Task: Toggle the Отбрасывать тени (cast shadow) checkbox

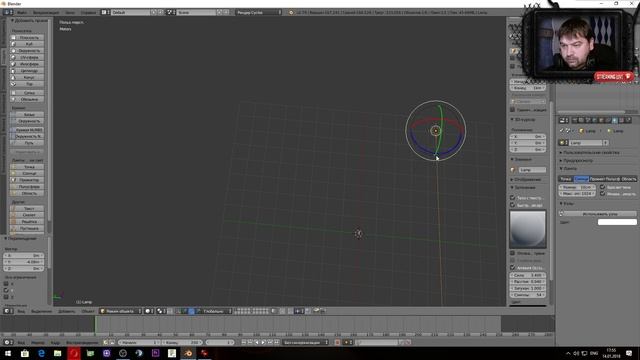Action: [x=602, y=187]
